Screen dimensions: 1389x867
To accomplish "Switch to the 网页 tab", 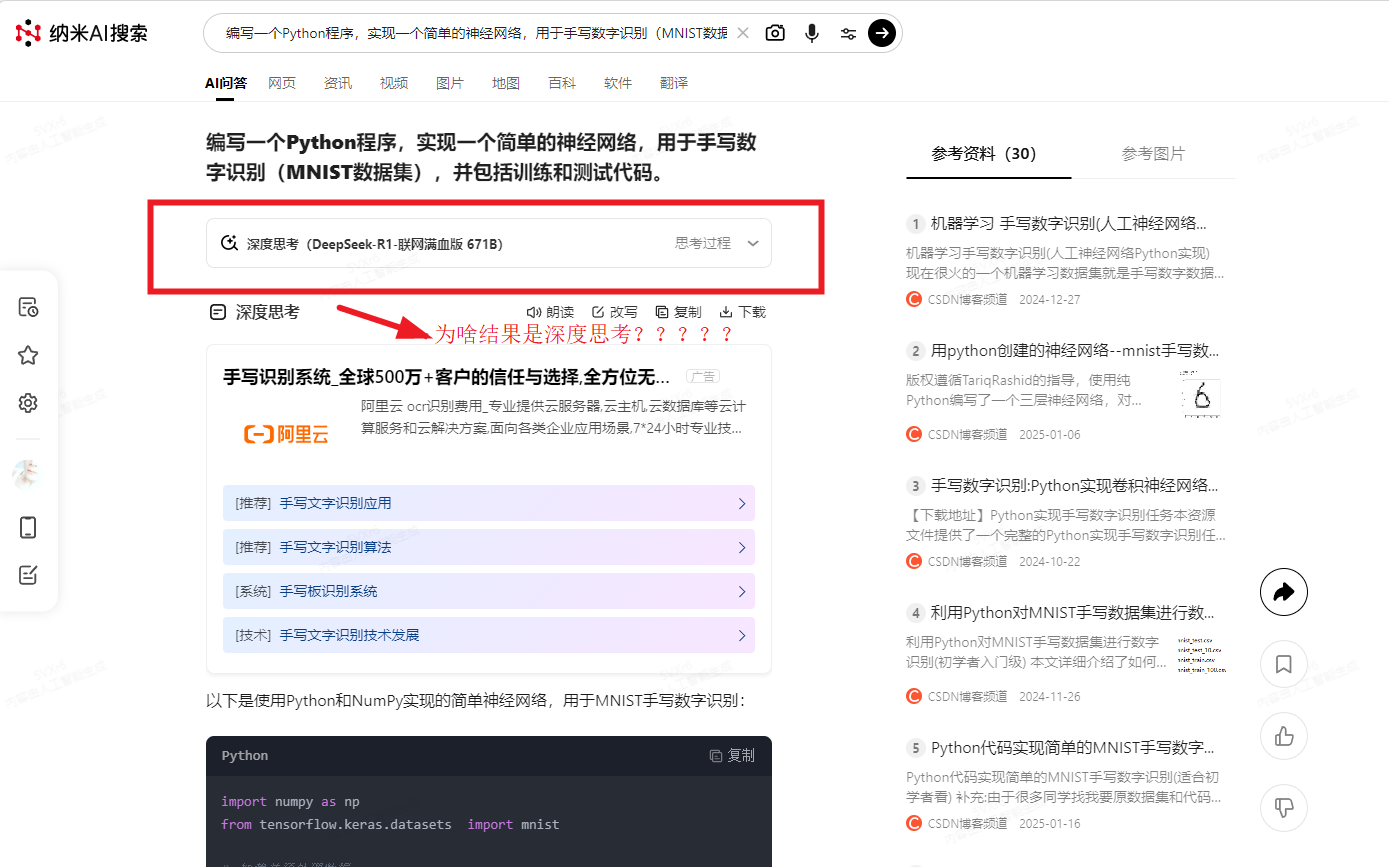I will [282, 83].
